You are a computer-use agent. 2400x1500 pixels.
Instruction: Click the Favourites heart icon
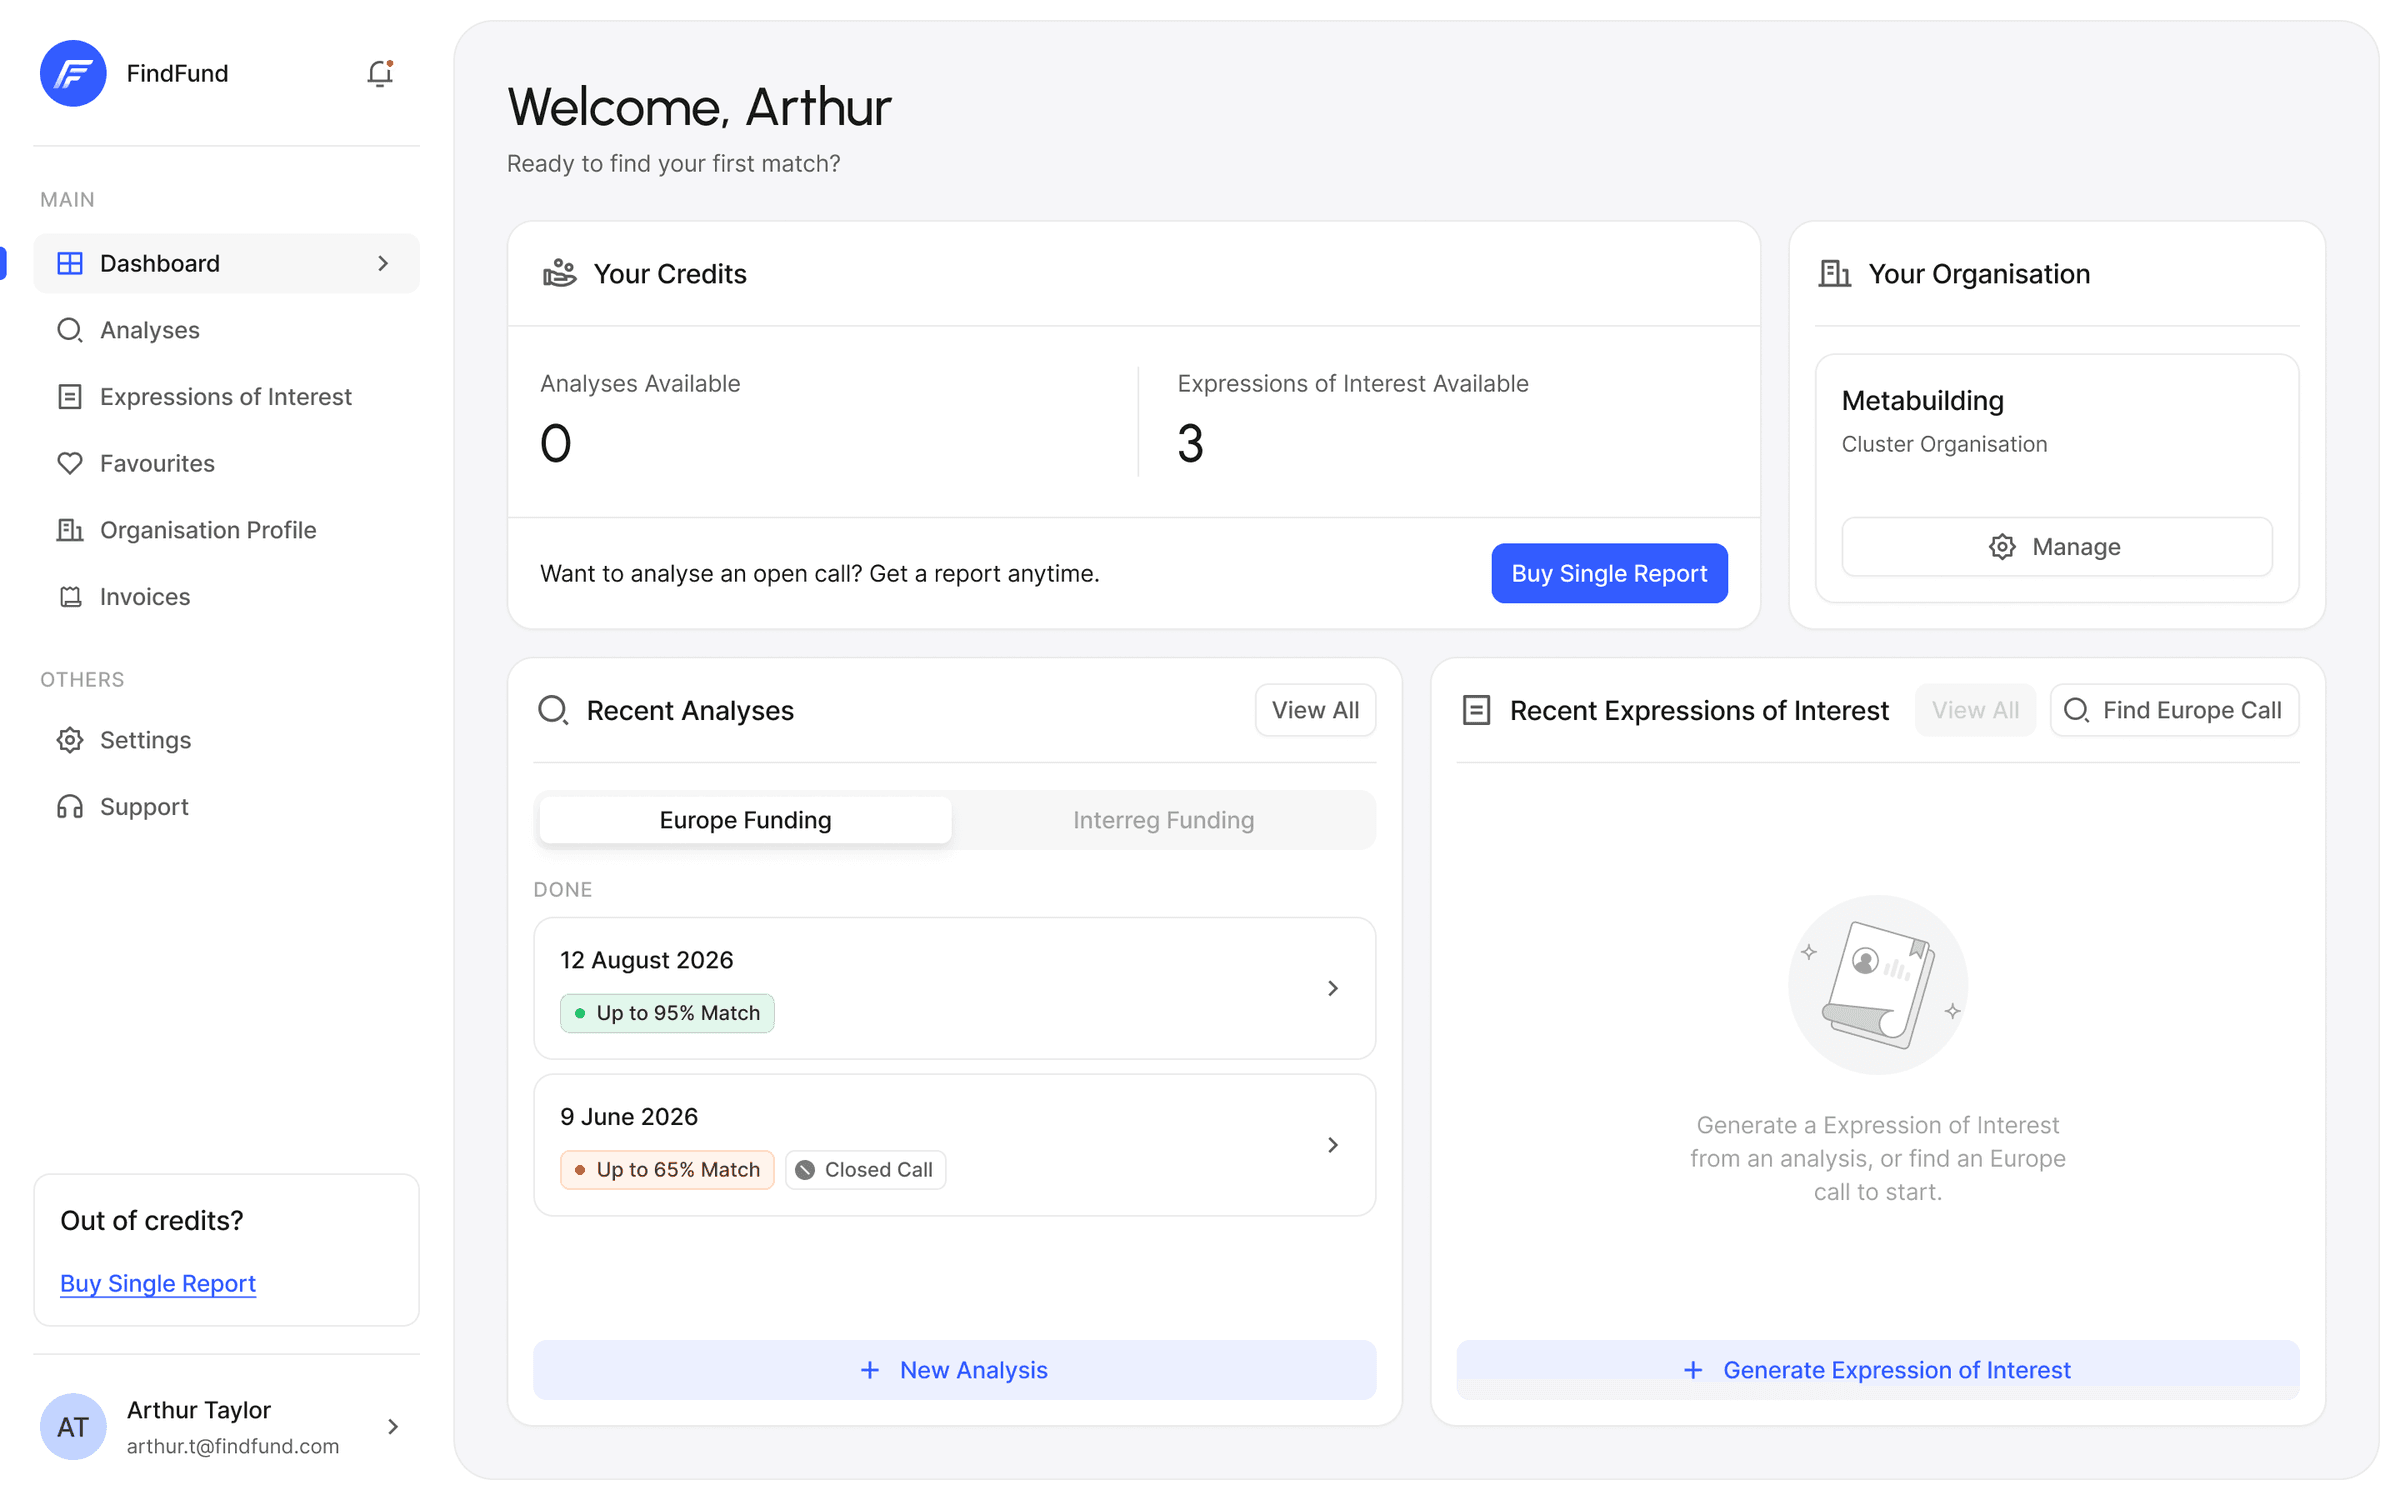tap(70, 463)
